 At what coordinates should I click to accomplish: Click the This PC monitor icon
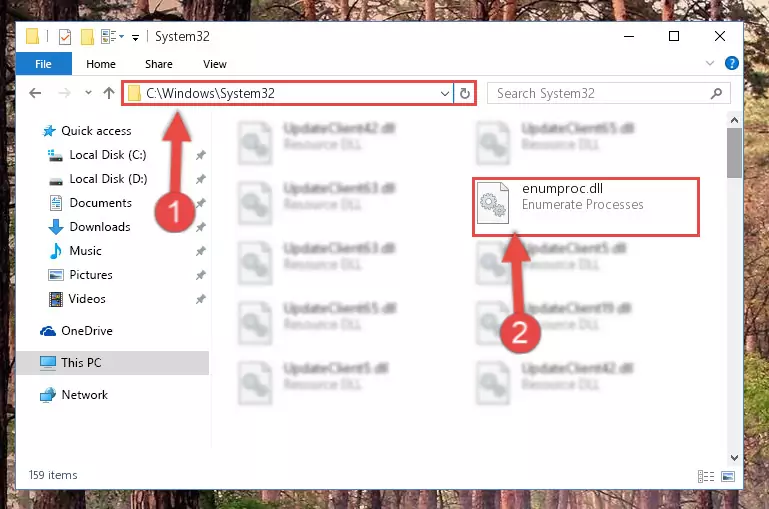pyautogui.click(x=48, y=363)
